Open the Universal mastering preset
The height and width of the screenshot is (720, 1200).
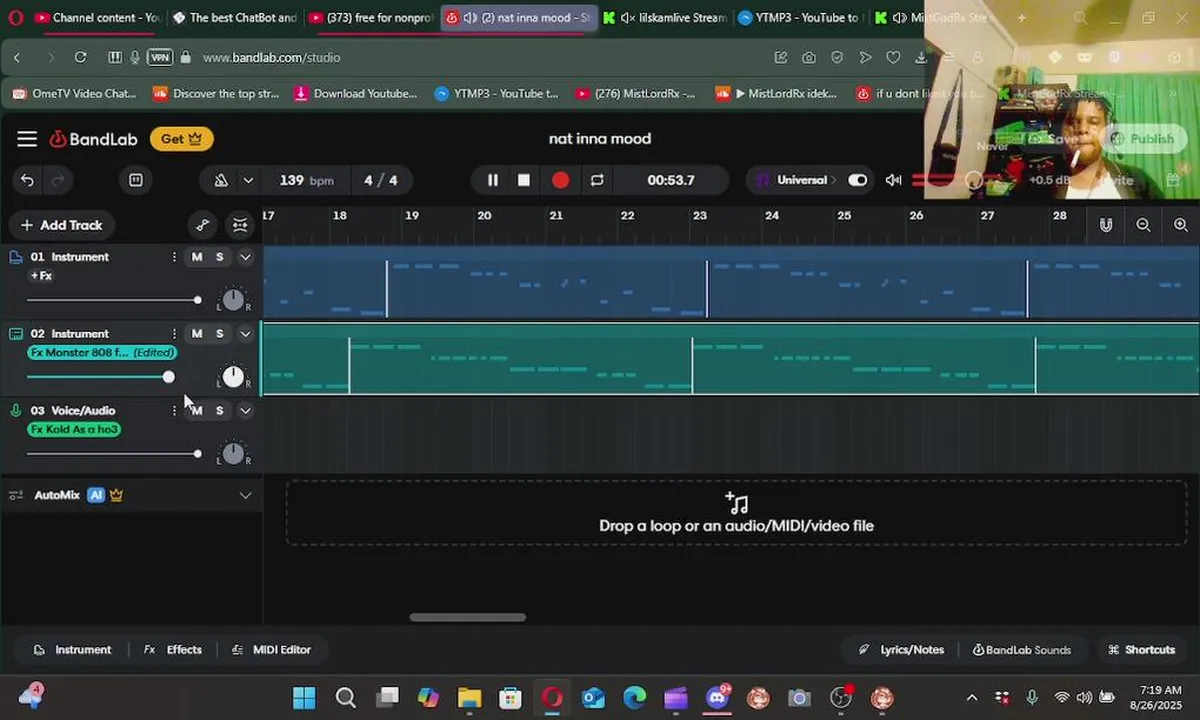(795, 180)
